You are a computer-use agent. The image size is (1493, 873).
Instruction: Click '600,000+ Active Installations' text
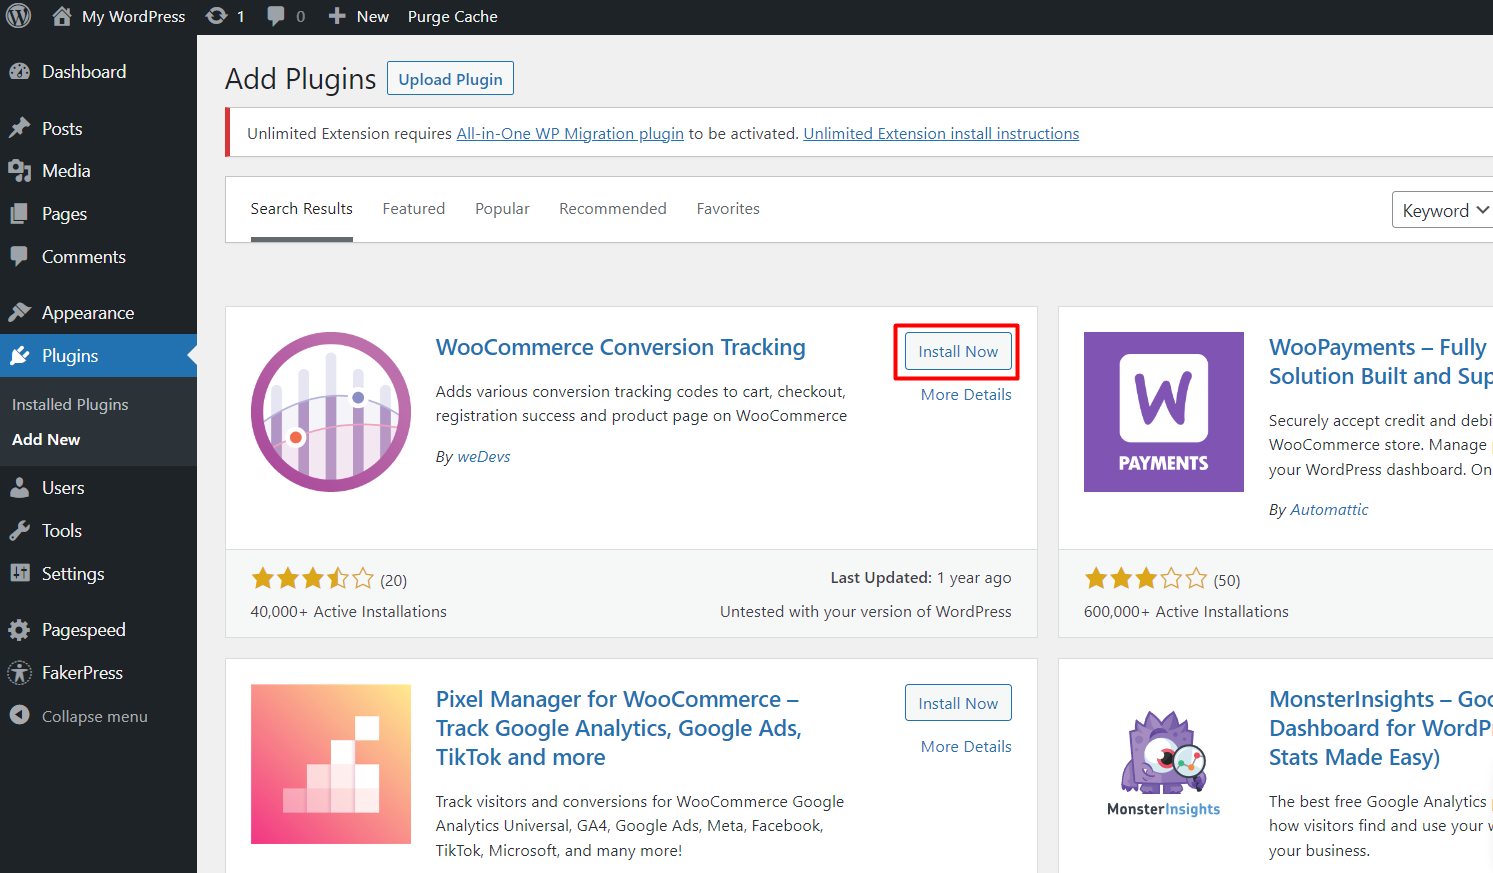pyautogui.click(x=1186, y=612)
